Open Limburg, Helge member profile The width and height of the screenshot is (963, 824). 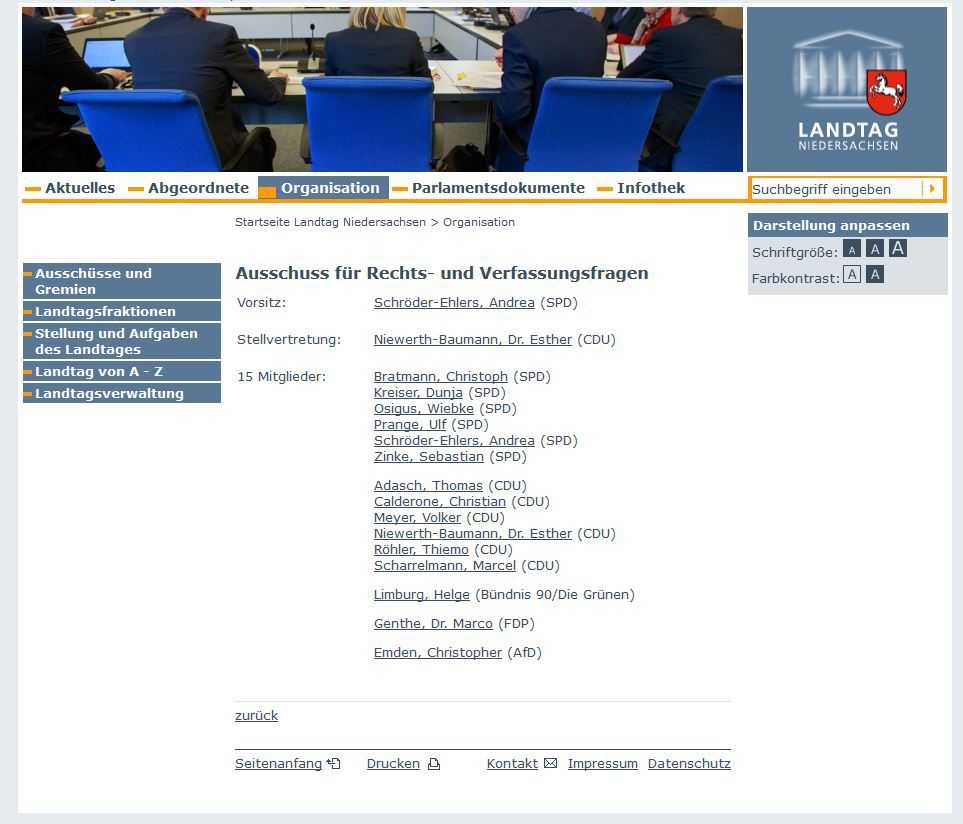[x=421, y=595]
